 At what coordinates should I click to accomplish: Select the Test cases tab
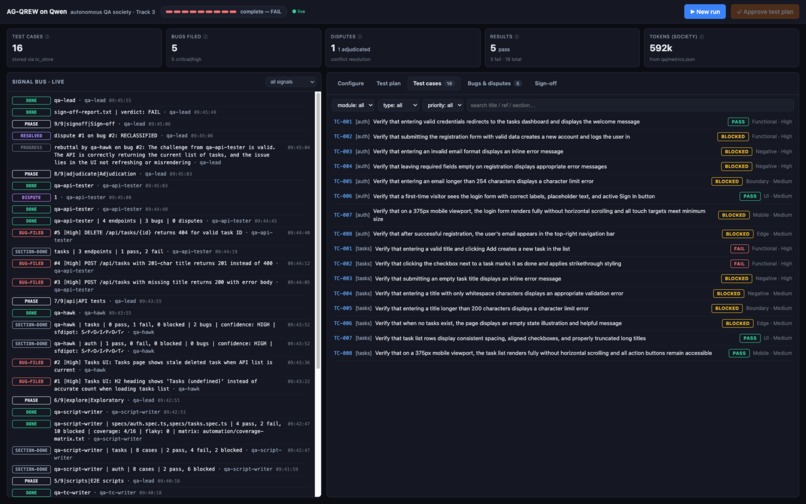coord(433,83)
